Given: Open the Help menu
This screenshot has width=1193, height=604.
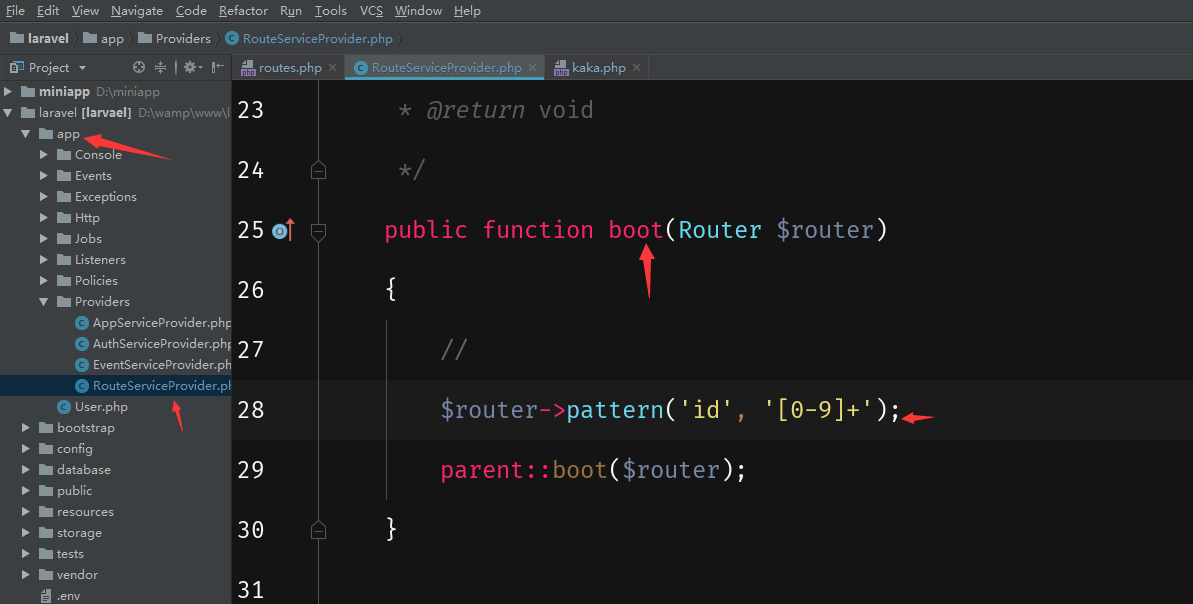Looking at the screenshot, I should pyautogui.click(x=467, y=11).
